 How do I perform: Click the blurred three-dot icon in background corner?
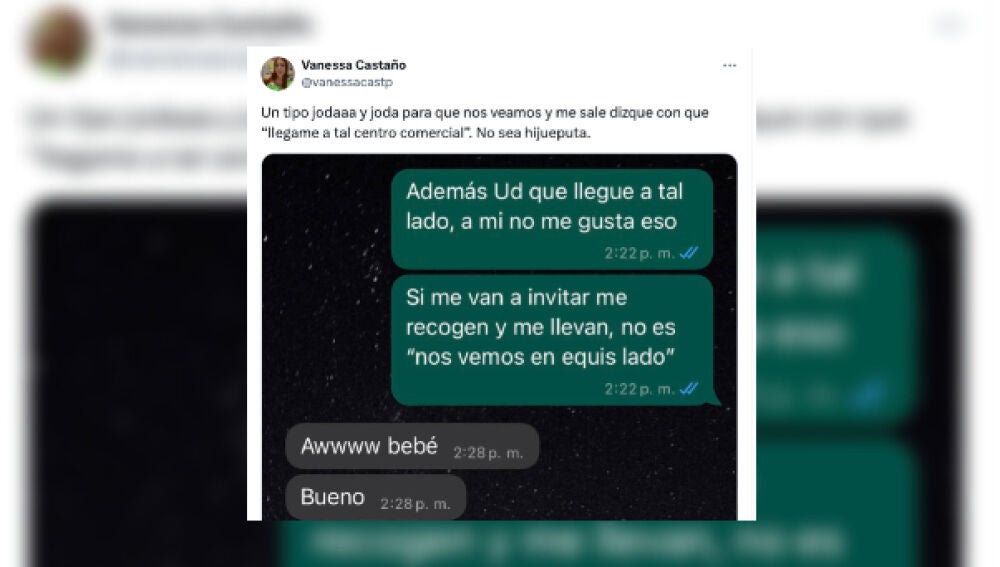[x=949, y=26]
